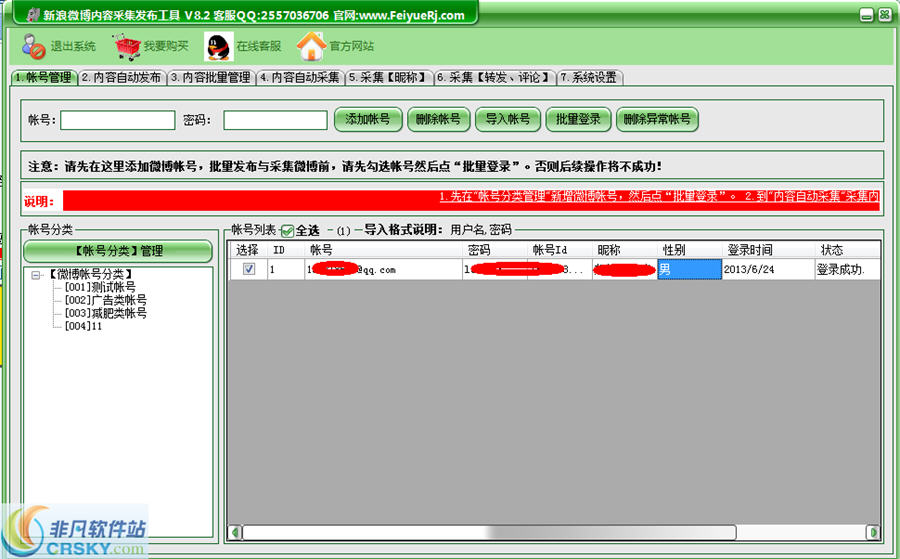This screenshot has height=559, width=900.
Task: Click the 性别 column header
Action: tap(689, 250)
